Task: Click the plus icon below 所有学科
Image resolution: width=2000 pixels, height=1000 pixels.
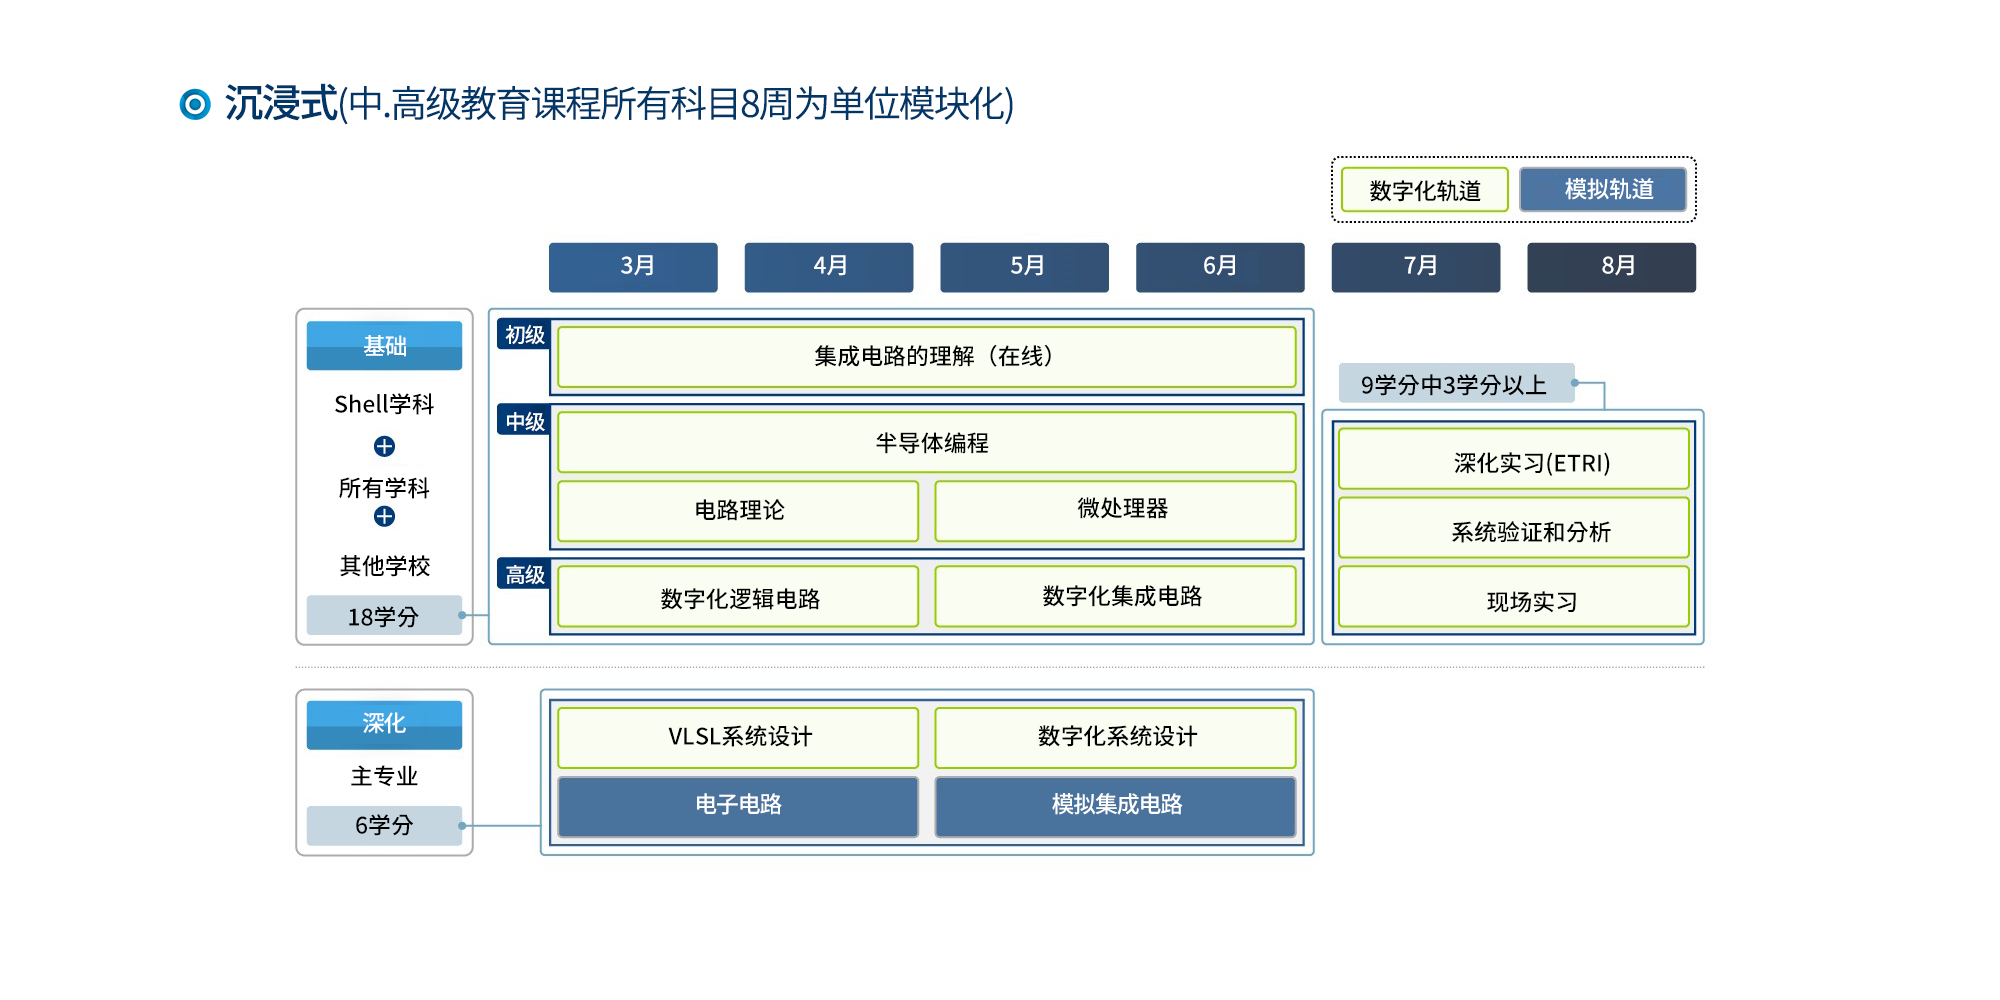Action: (x=384, y=516)
